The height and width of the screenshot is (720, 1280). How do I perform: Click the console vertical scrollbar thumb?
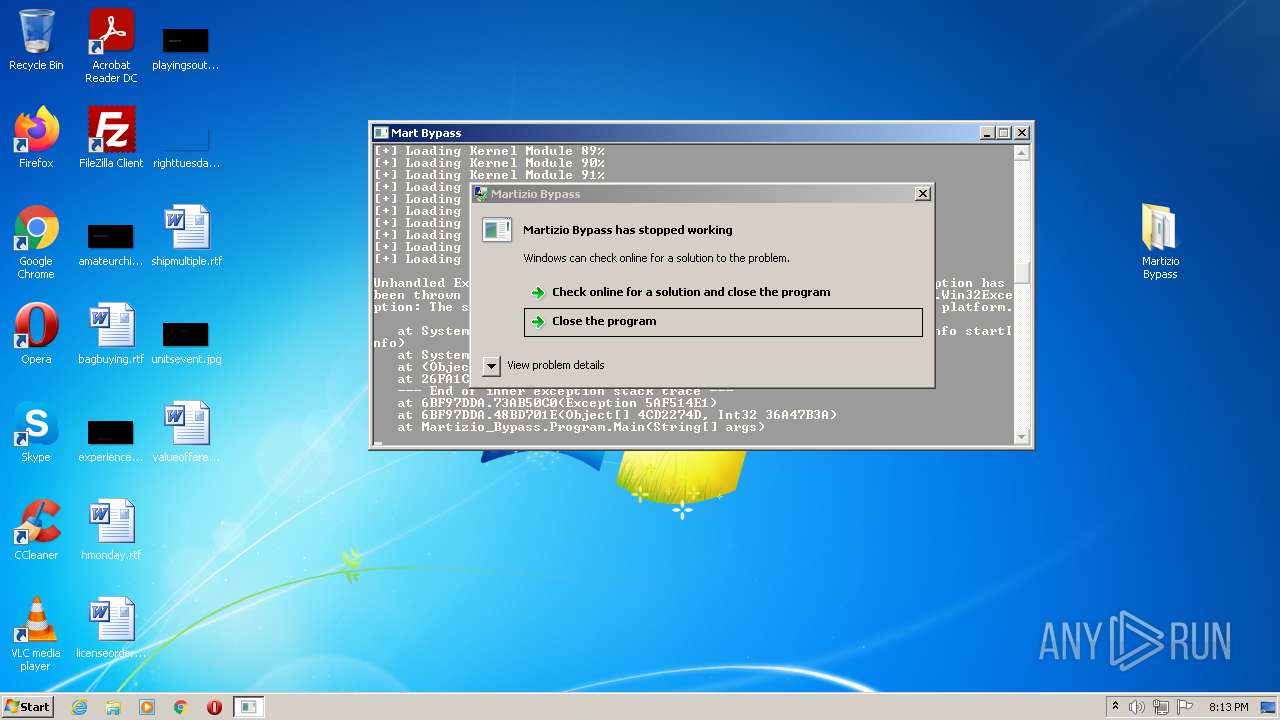(x=1021, y=272)
